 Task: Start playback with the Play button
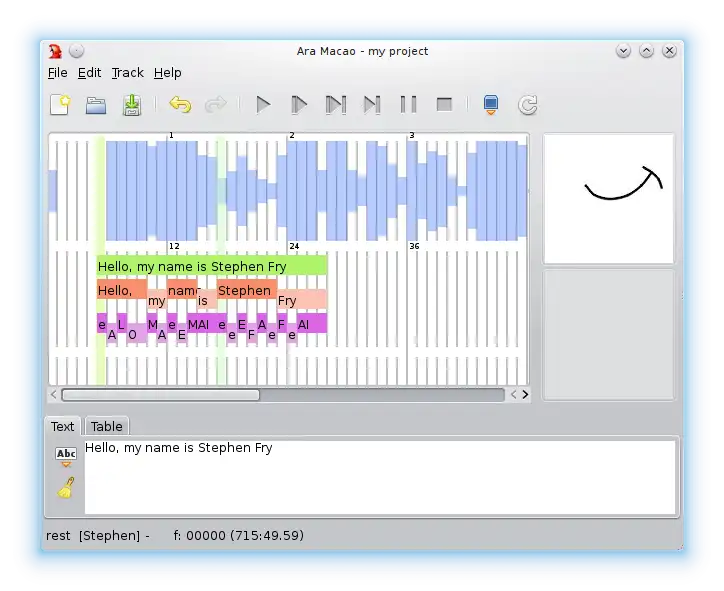[263, 104]
